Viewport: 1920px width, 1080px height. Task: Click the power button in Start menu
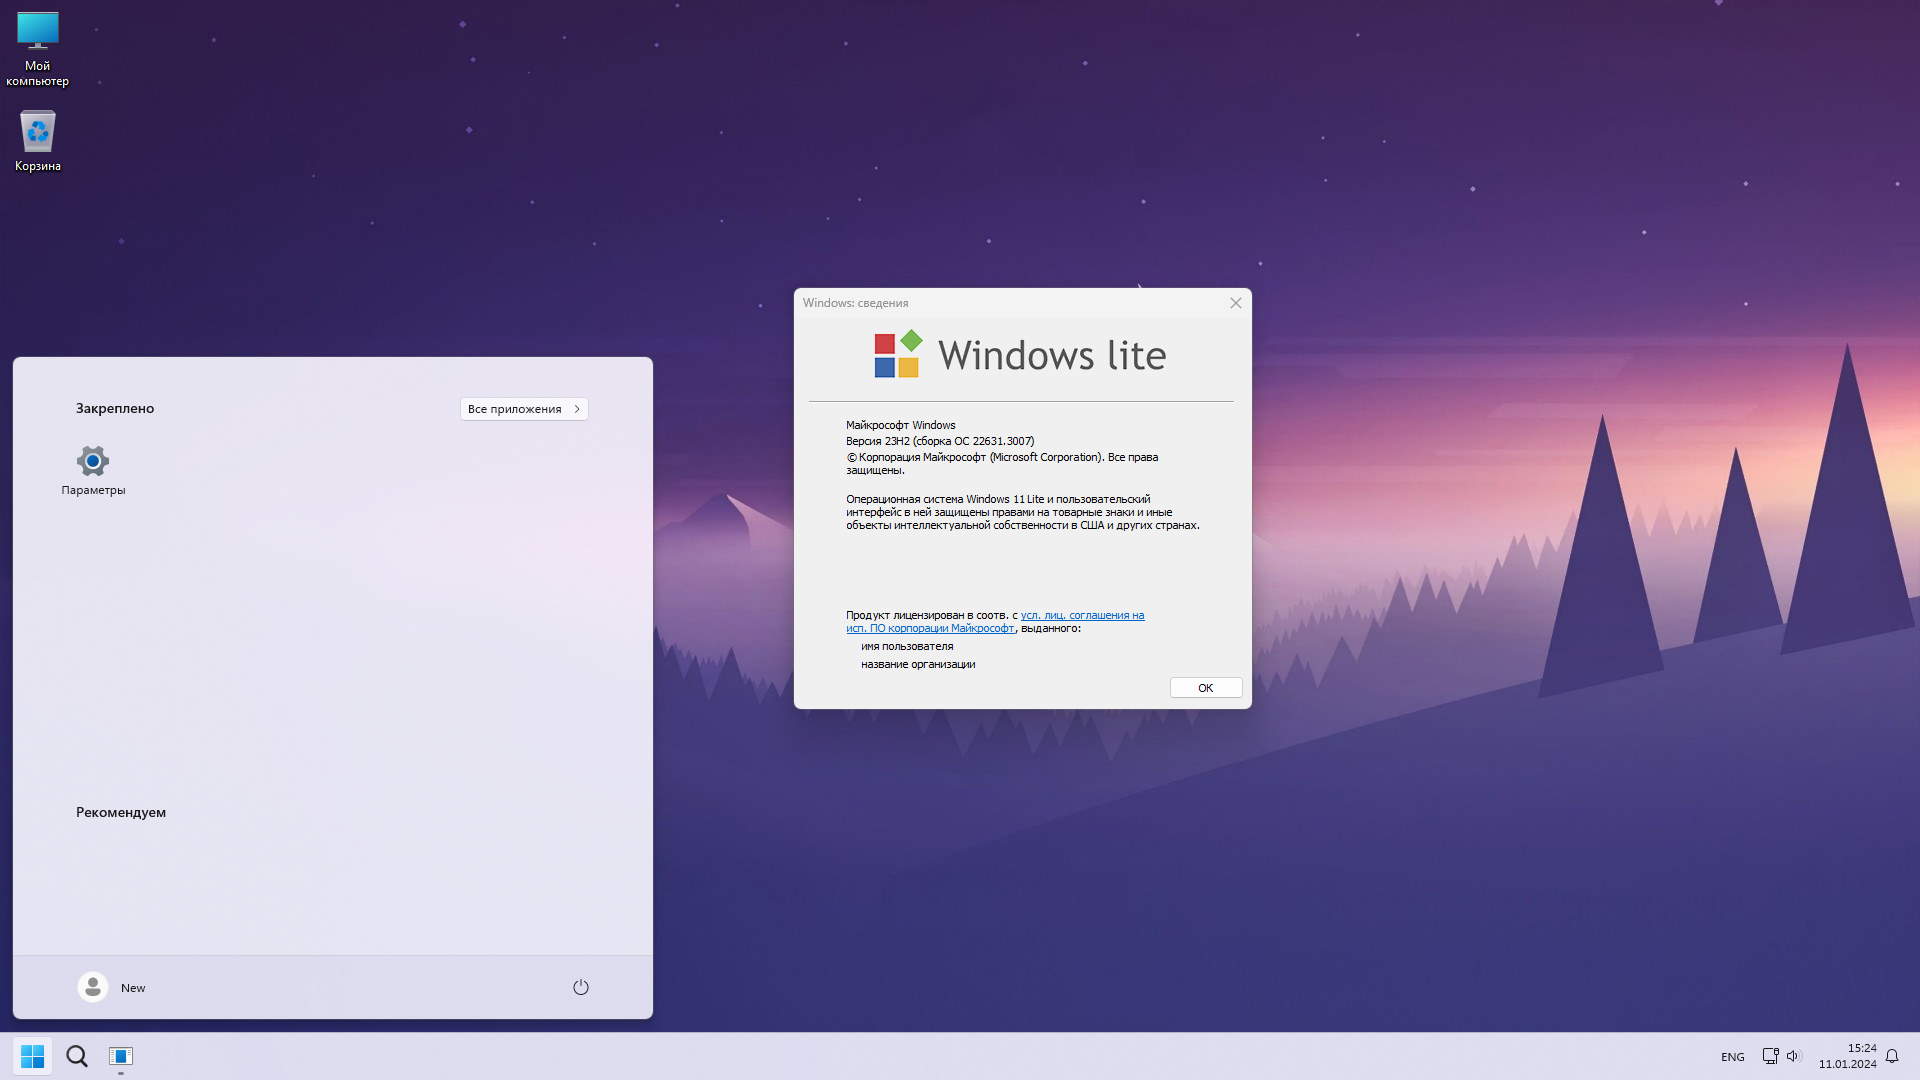coord(580,987)
